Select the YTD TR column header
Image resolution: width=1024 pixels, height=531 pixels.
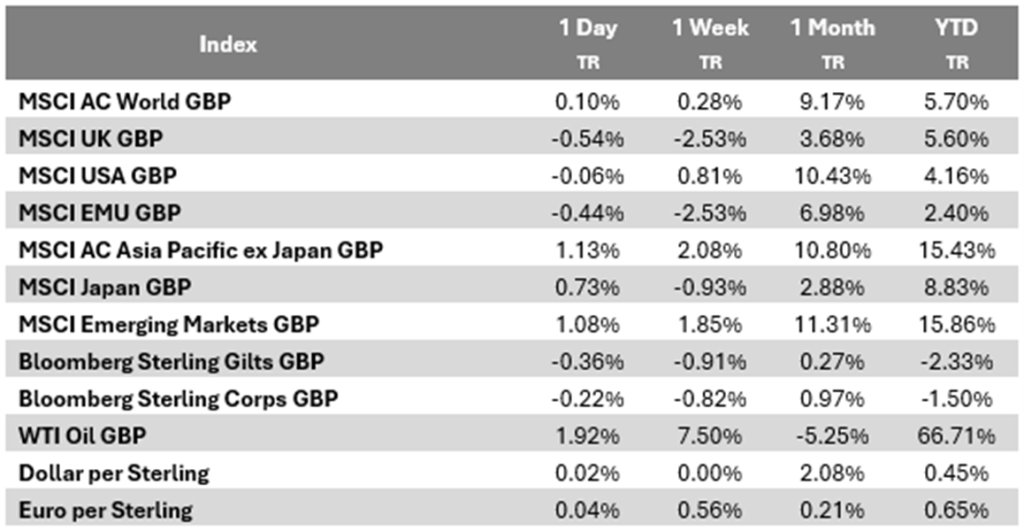point(956,42)
